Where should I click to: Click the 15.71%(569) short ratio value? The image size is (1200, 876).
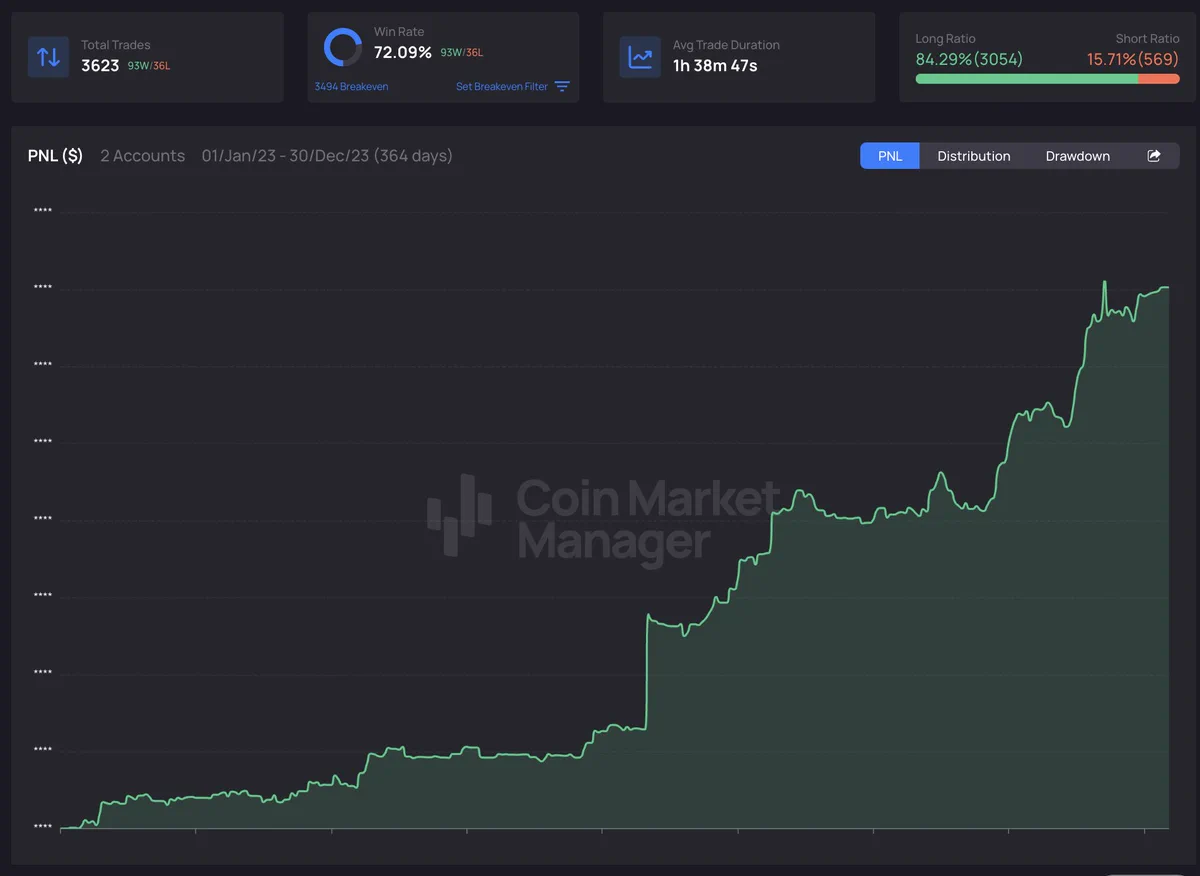[x=1133, y=59]
